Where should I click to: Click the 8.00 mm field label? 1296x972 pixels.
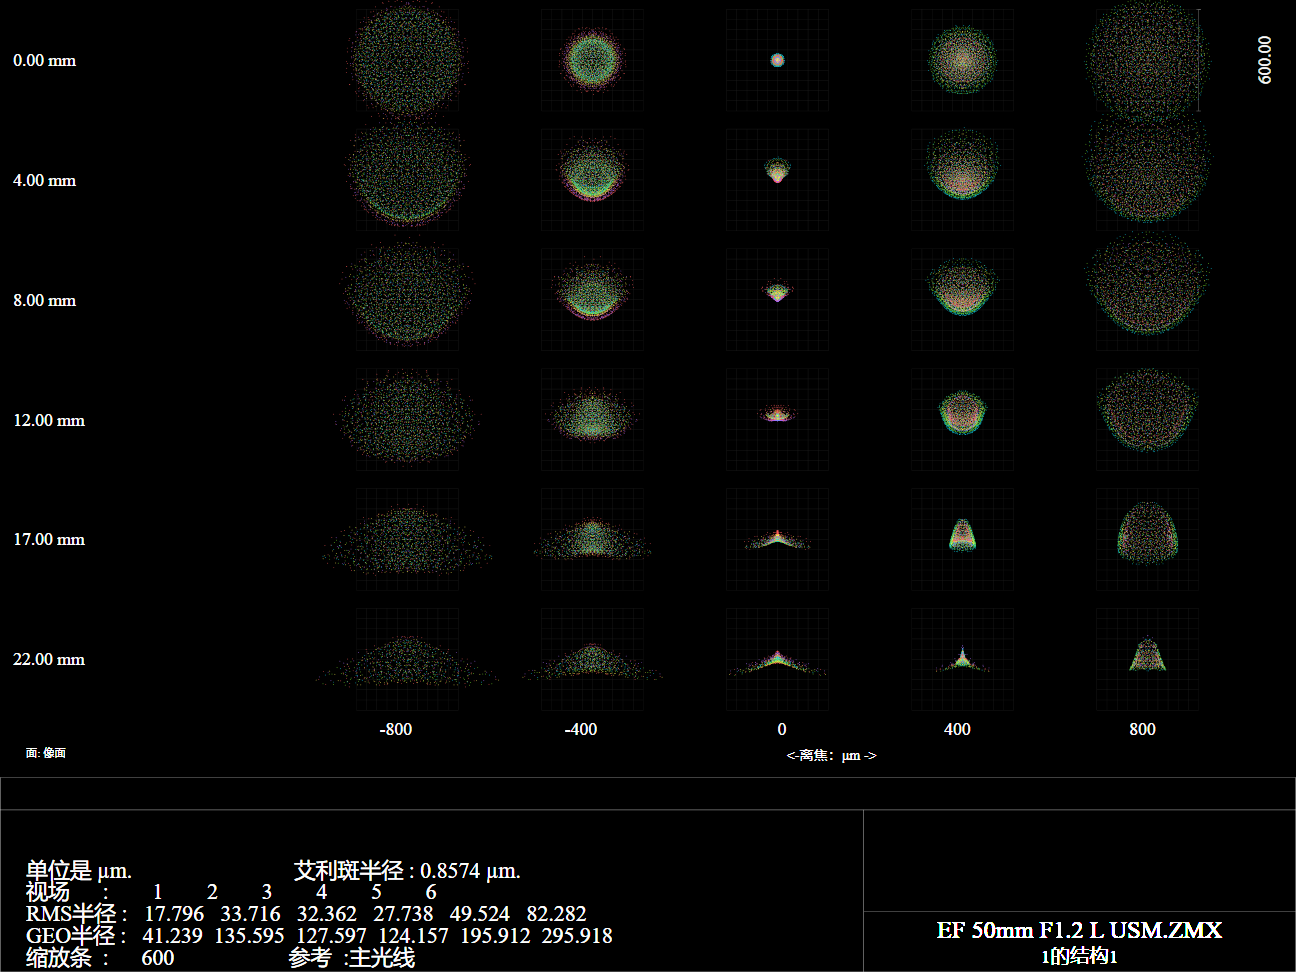pos(44,300)
